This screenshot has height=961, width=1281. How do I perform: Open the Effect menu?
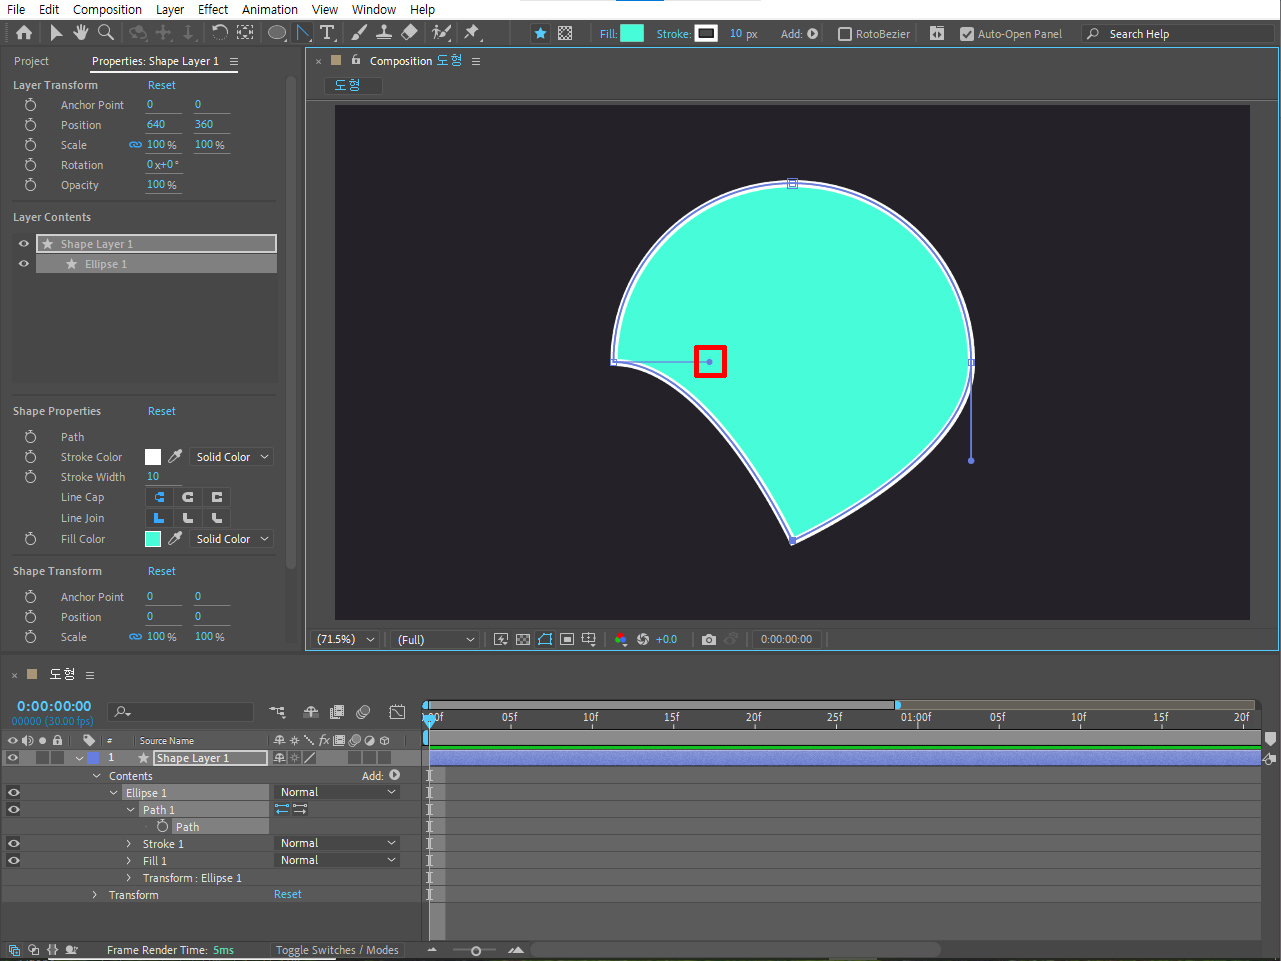pos(213,10)
